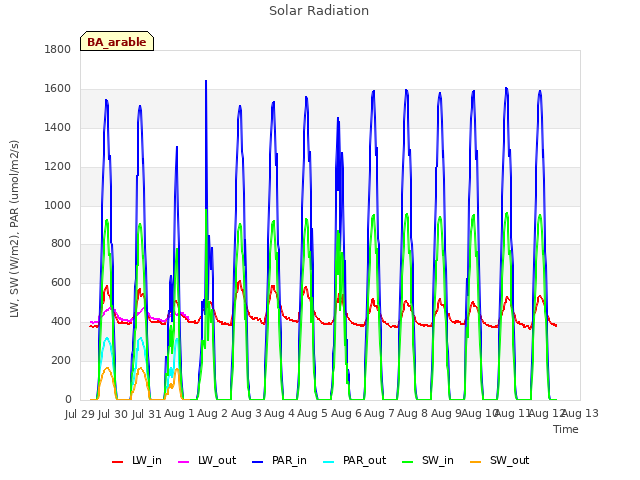This screenshot has width=640, height=480.
Task: Click the Aug 7 x-axis date label
Action: coord(379,413)
